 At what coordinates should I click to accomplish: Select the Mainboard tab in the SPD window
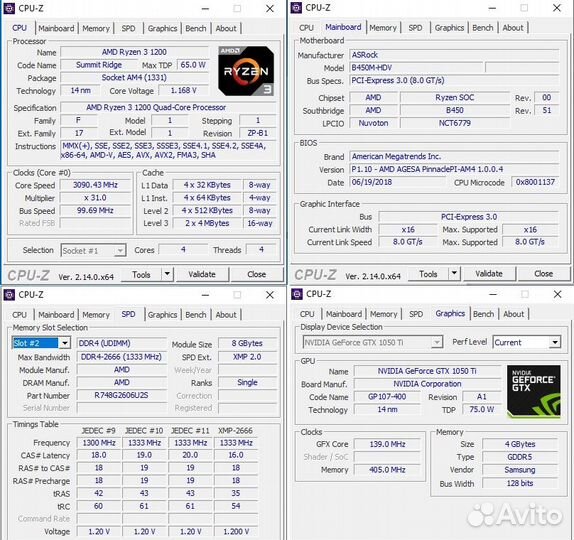pyautogui.click(x=56, y=315)
